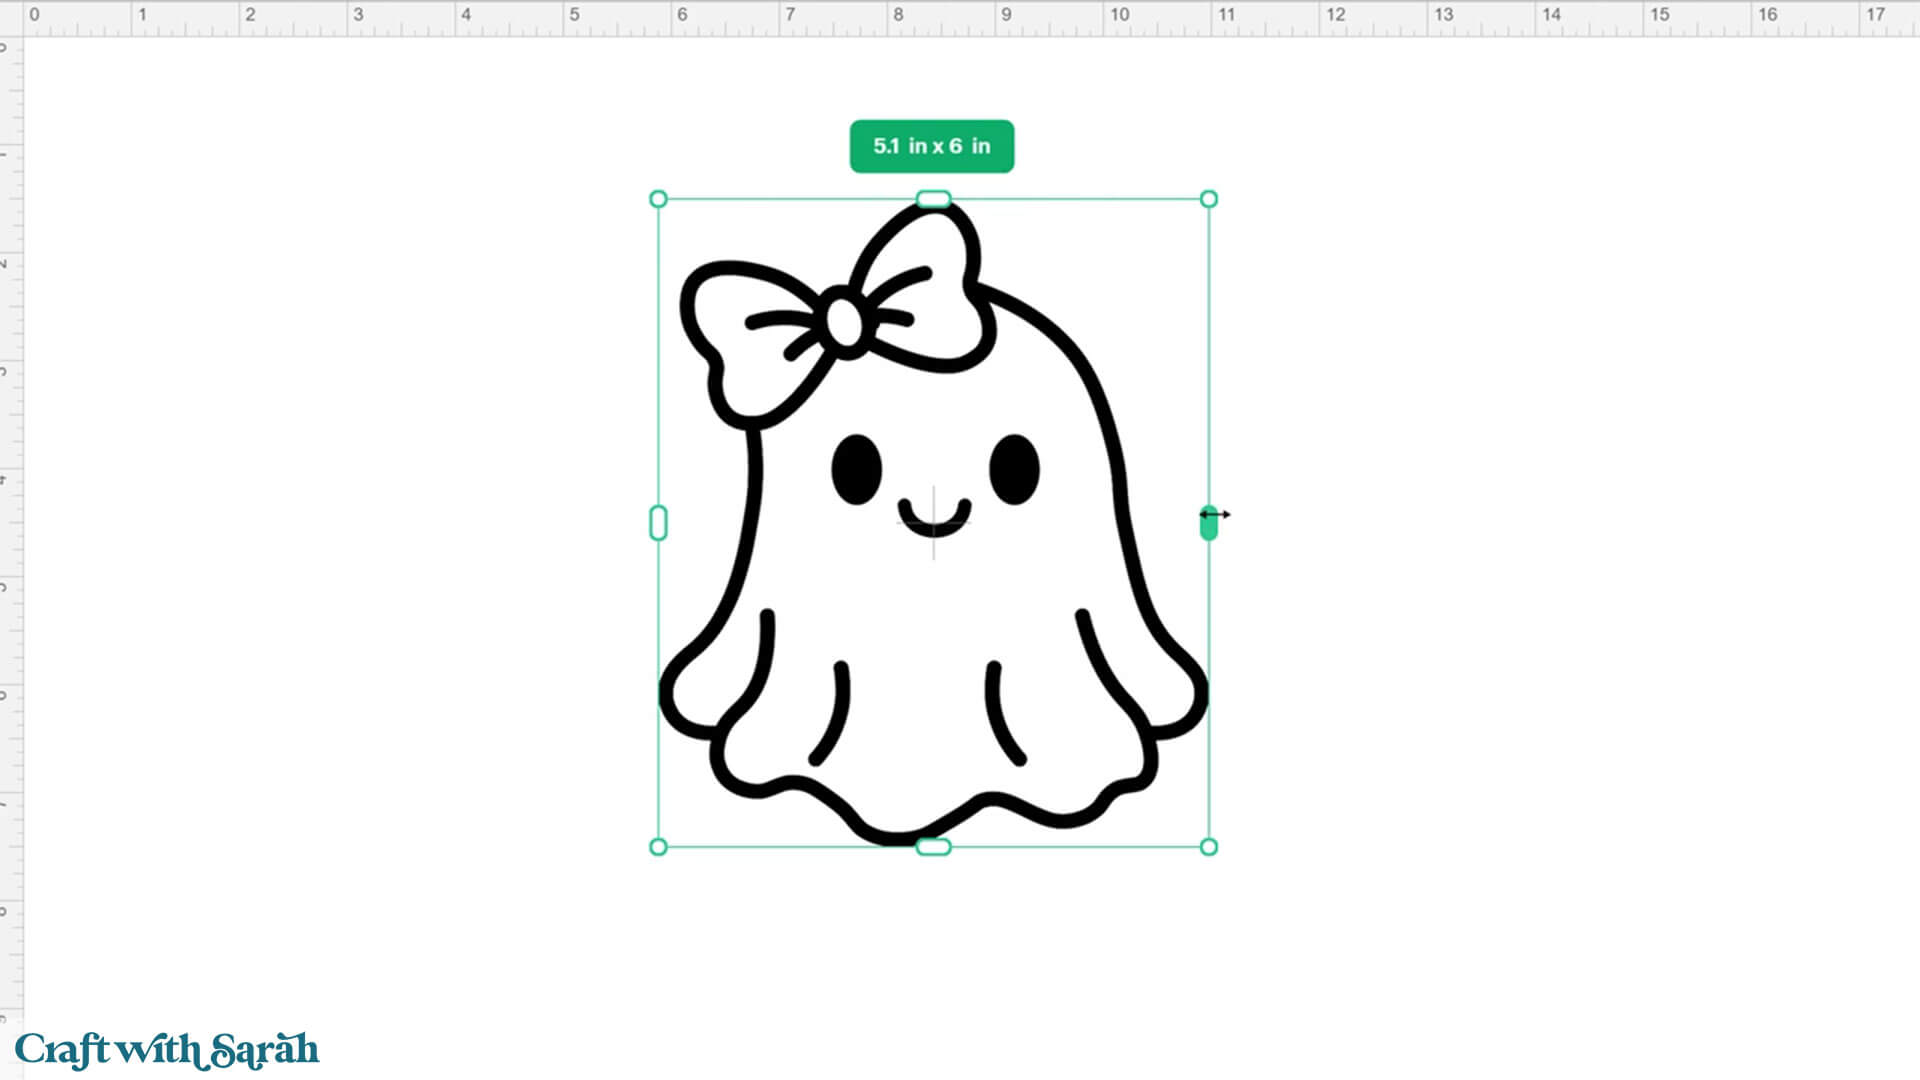The width and height of the screenshot is (1920, 1080).
Task: Click the 17 mark on the top ruler
Action: 1875,15
